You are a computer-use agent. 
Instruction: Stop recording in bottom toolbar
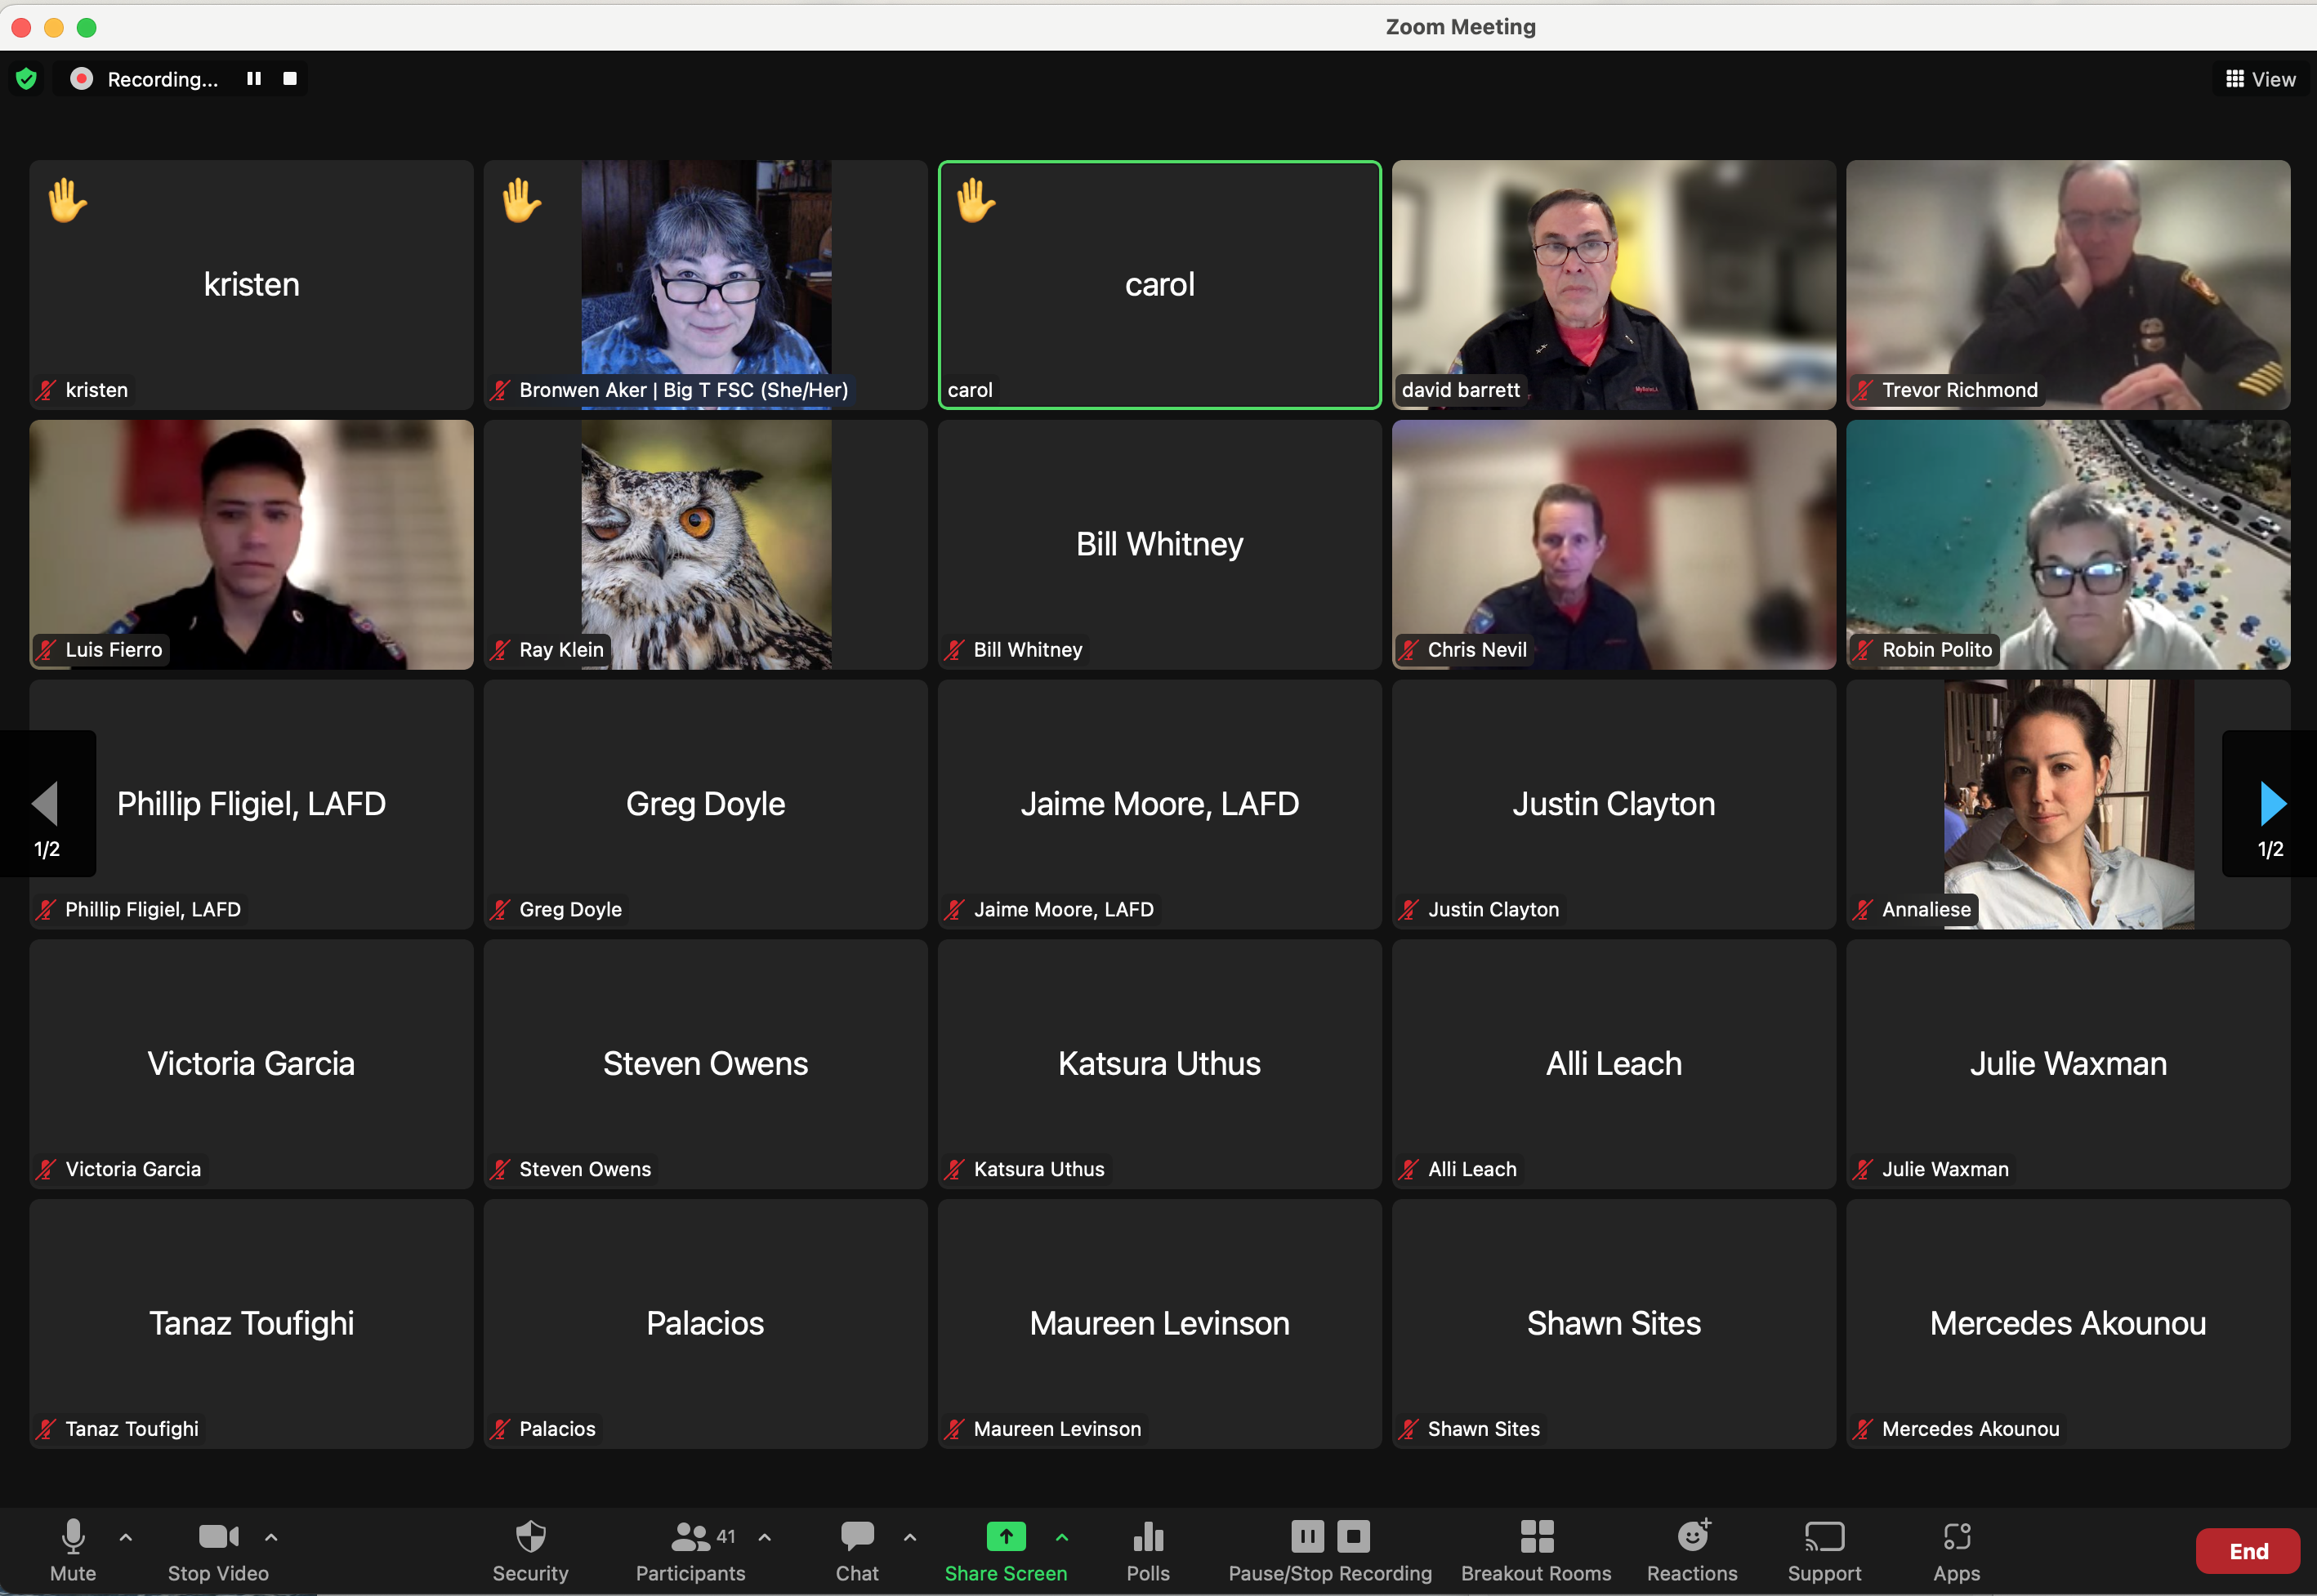(x=1353, y=1536)
